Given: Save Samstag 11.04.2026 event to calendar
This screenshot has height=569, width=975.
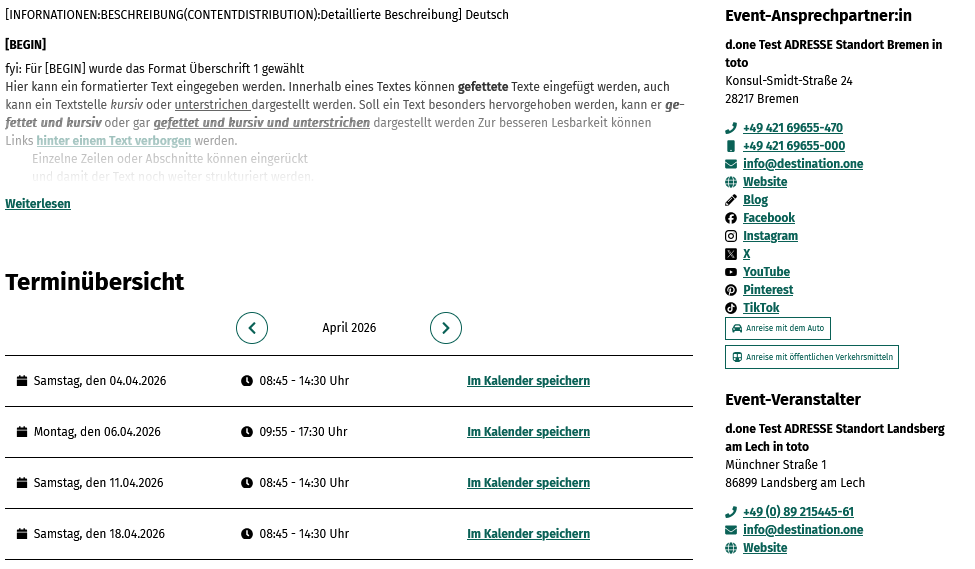Looking at the screenshot, I should click(528, 483).
